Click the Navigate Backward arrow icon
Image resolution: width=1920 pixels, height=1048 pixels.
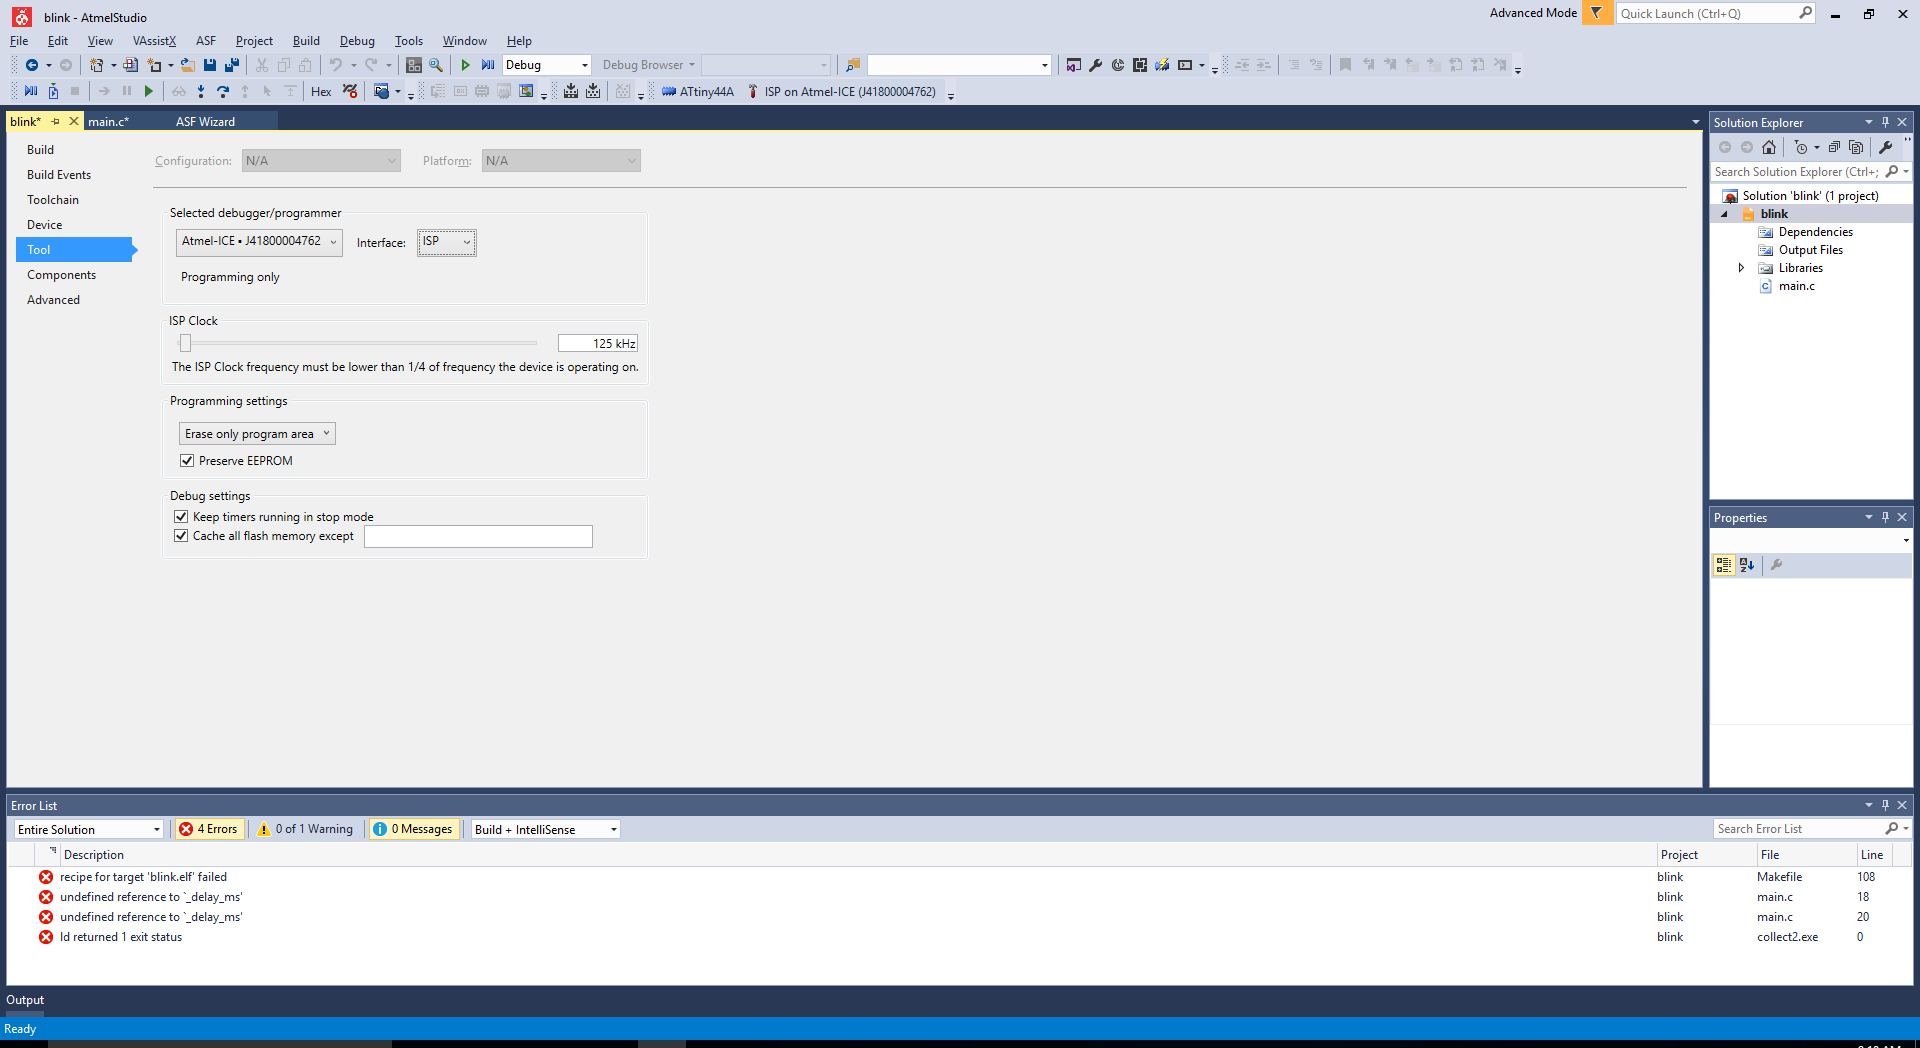(x=32, y=65)
